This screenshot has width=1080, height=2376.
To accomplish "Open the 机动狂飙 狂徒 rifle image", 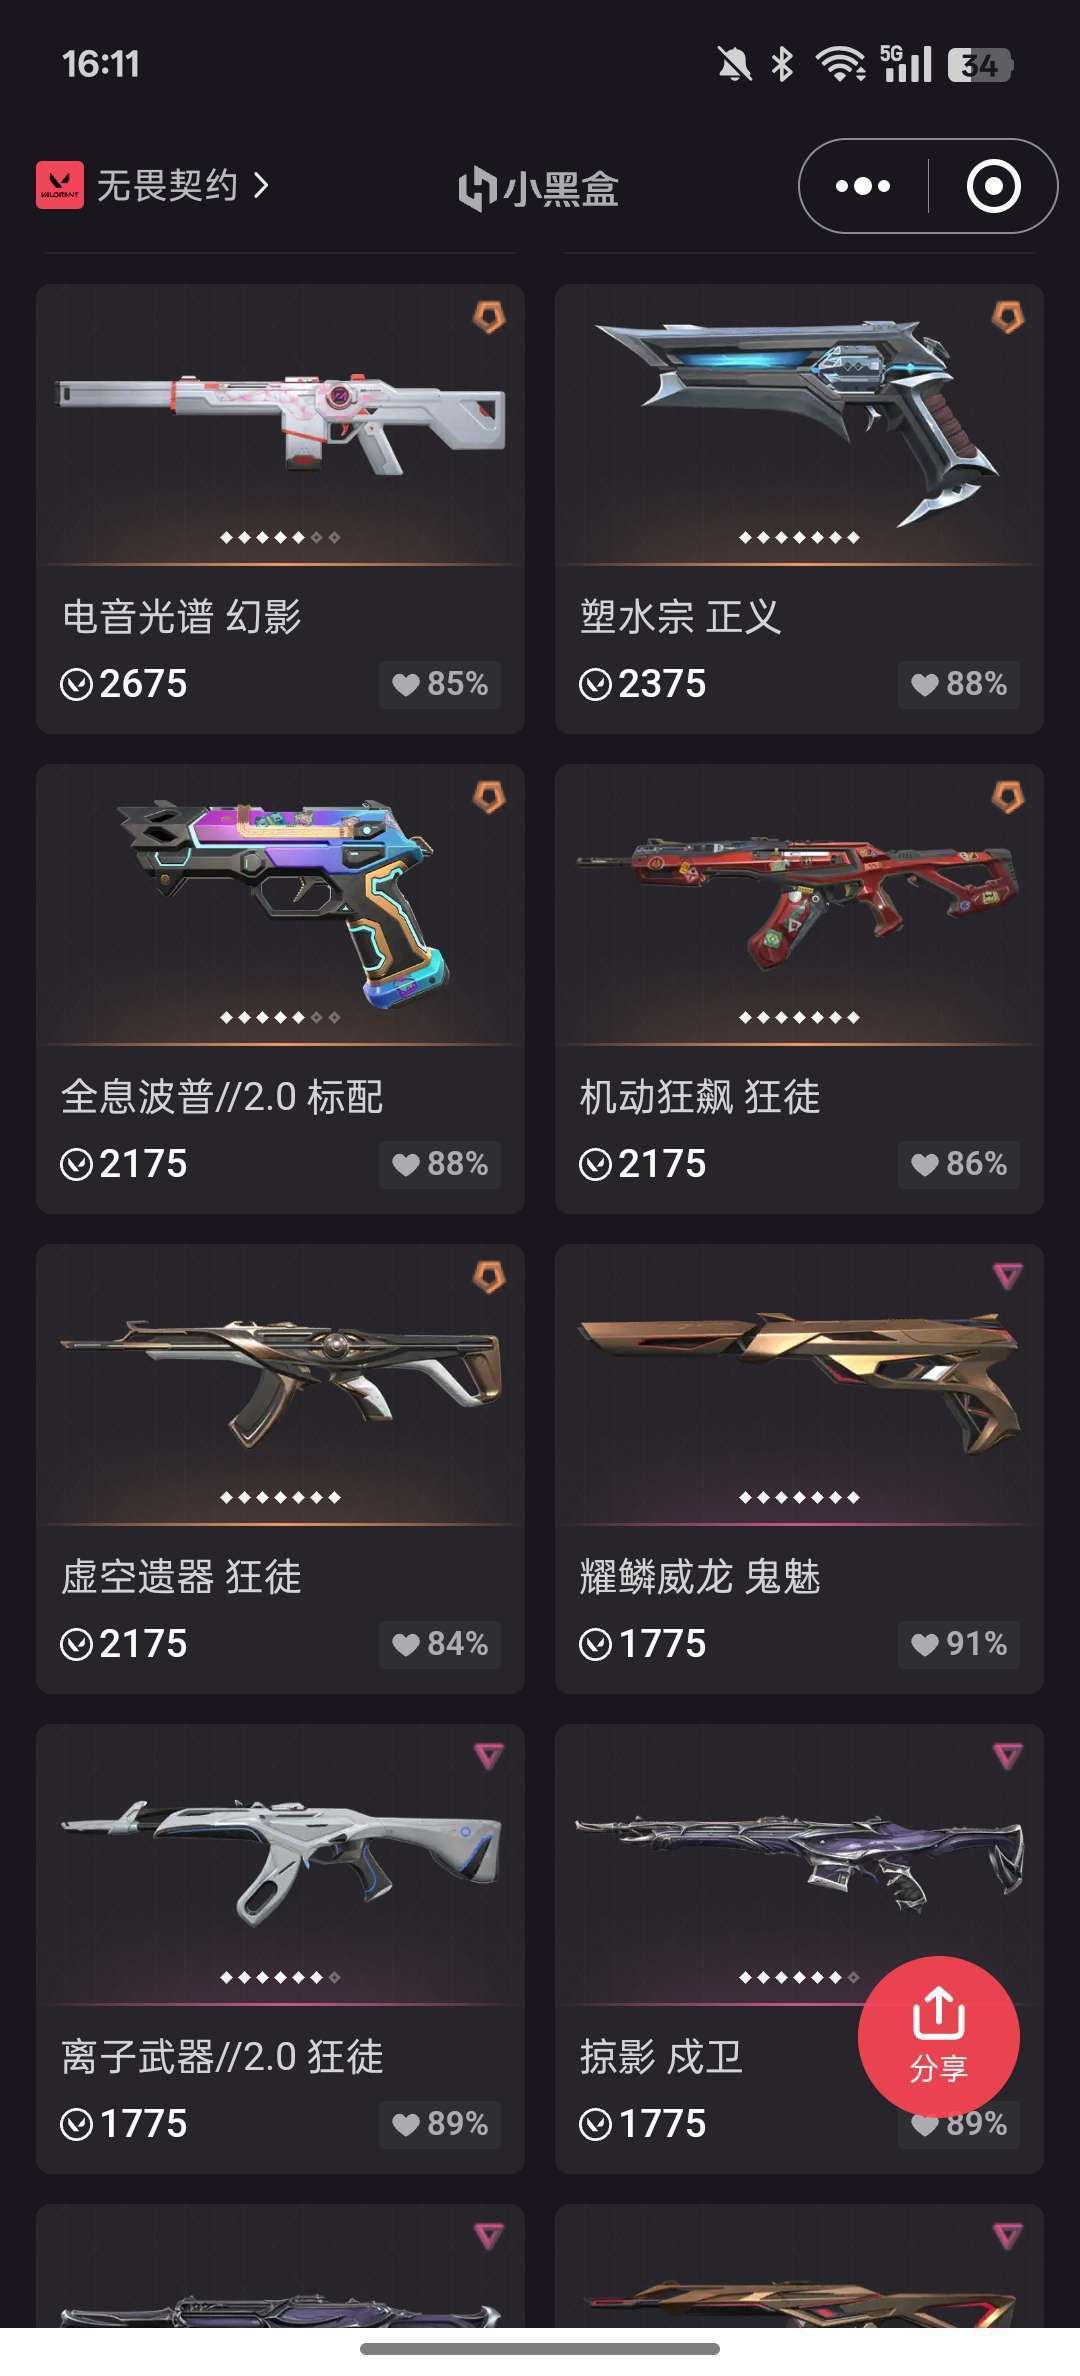I will (x=799, y=899).
